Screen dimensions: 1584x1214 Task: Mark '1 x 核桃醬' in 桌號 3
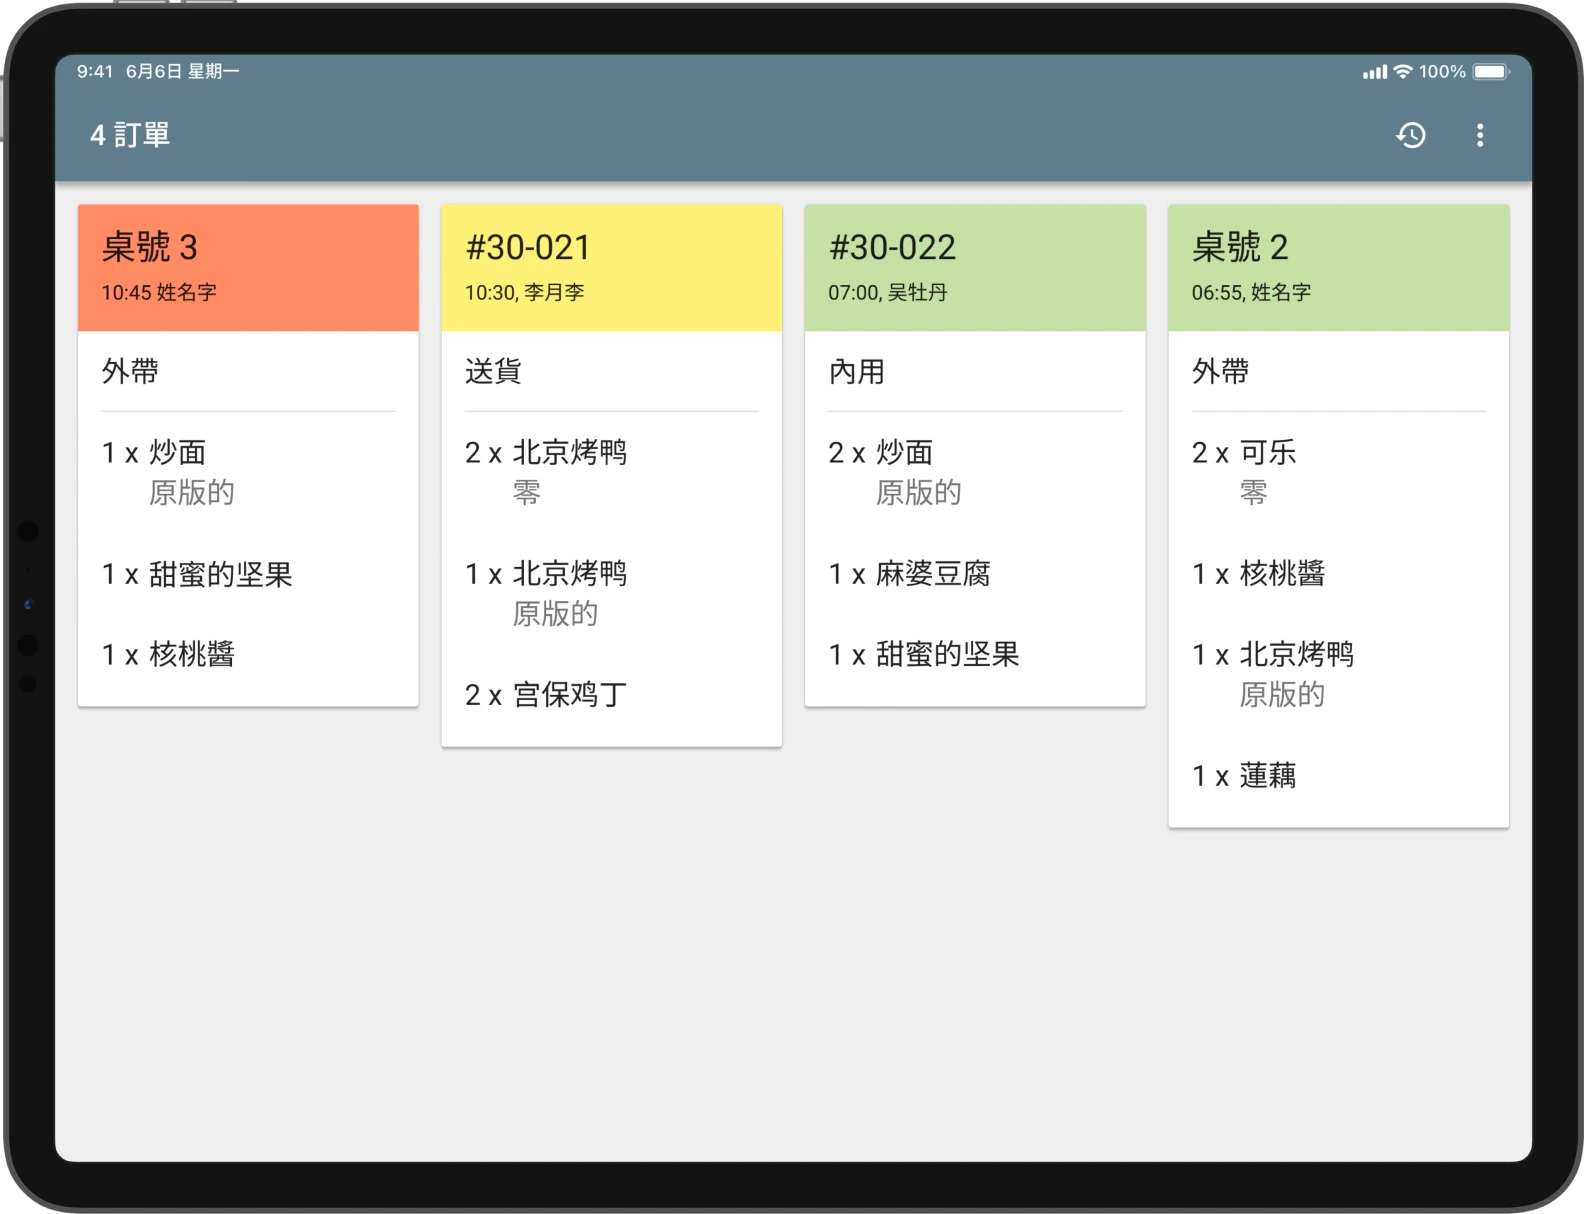pos(168,654)
